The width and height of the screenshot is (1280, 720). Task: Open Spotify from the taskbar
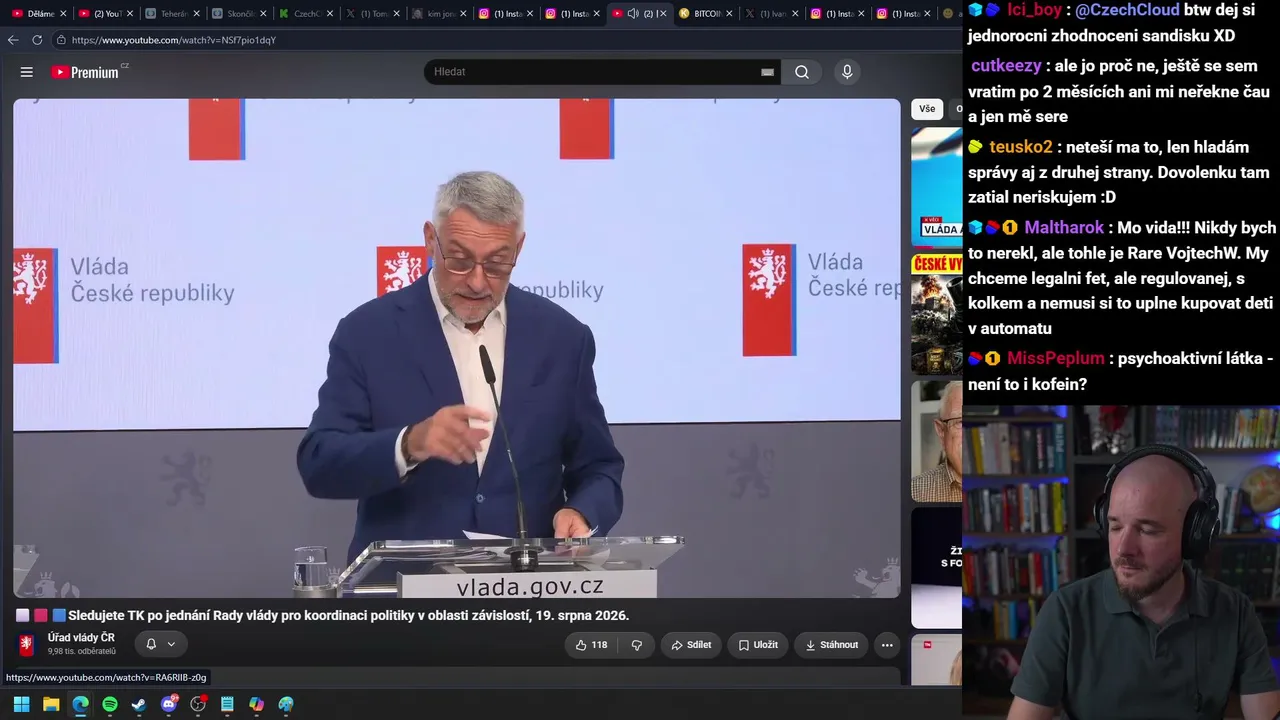[110, 704]
